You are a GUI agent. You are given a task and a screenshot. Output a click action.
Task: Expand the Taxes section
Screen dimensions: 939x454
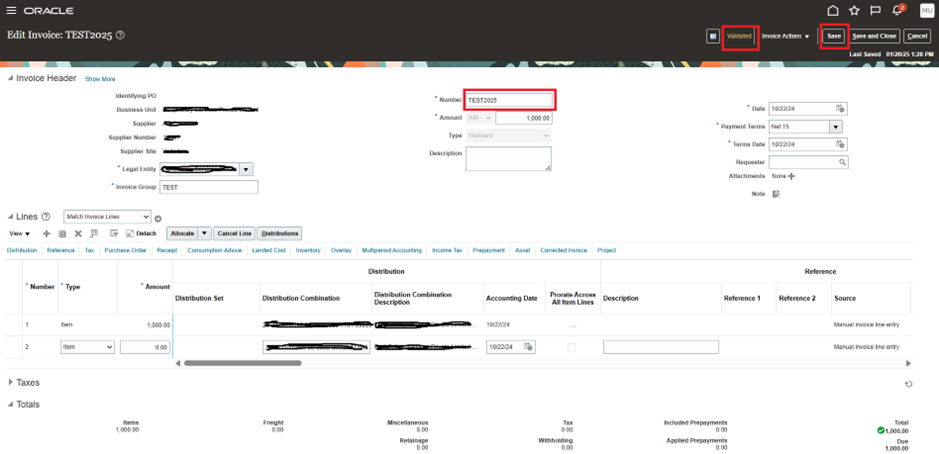(x=11, y=382)
